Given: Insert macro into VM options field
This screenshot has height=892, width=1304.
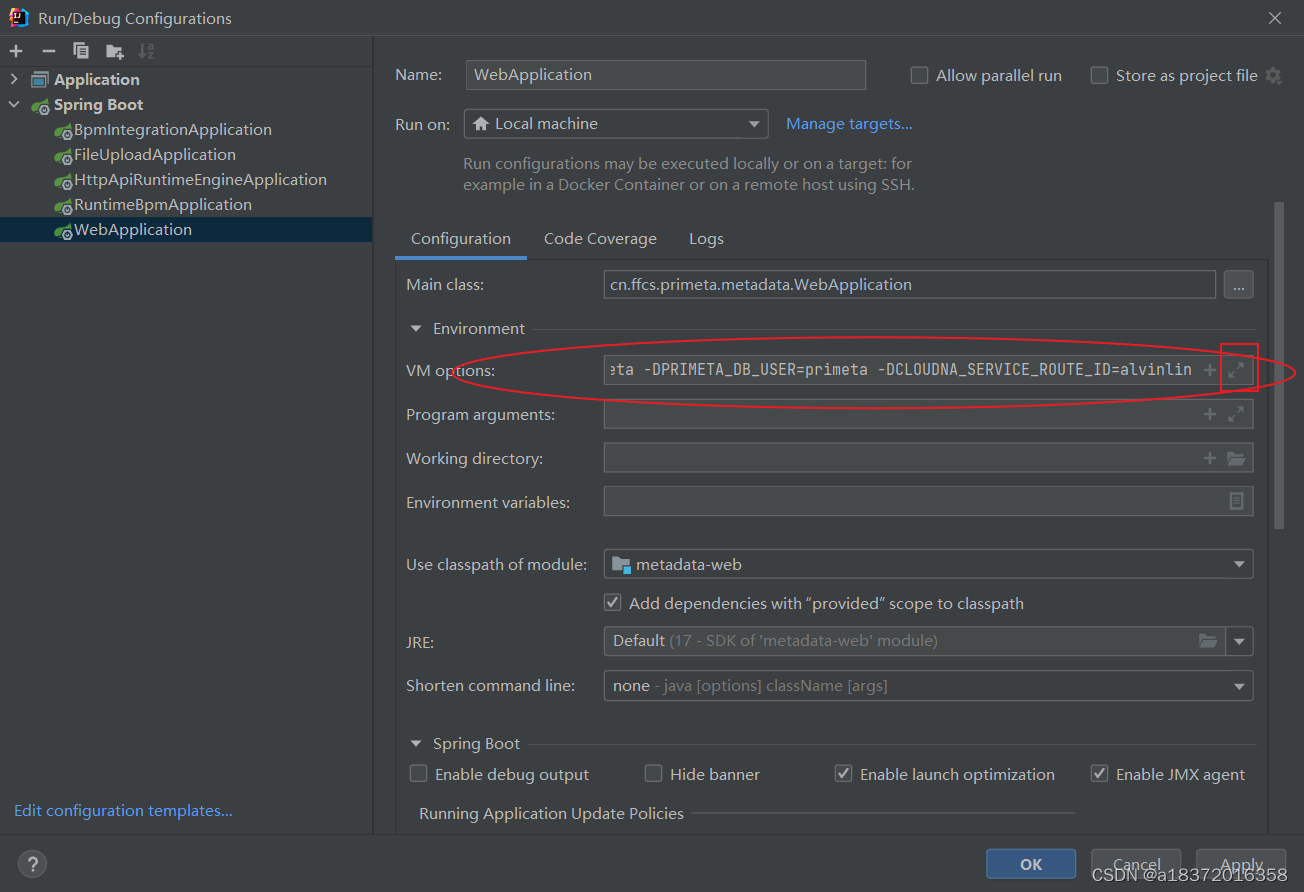Looking at the screenshot, I should [1209, 370].
